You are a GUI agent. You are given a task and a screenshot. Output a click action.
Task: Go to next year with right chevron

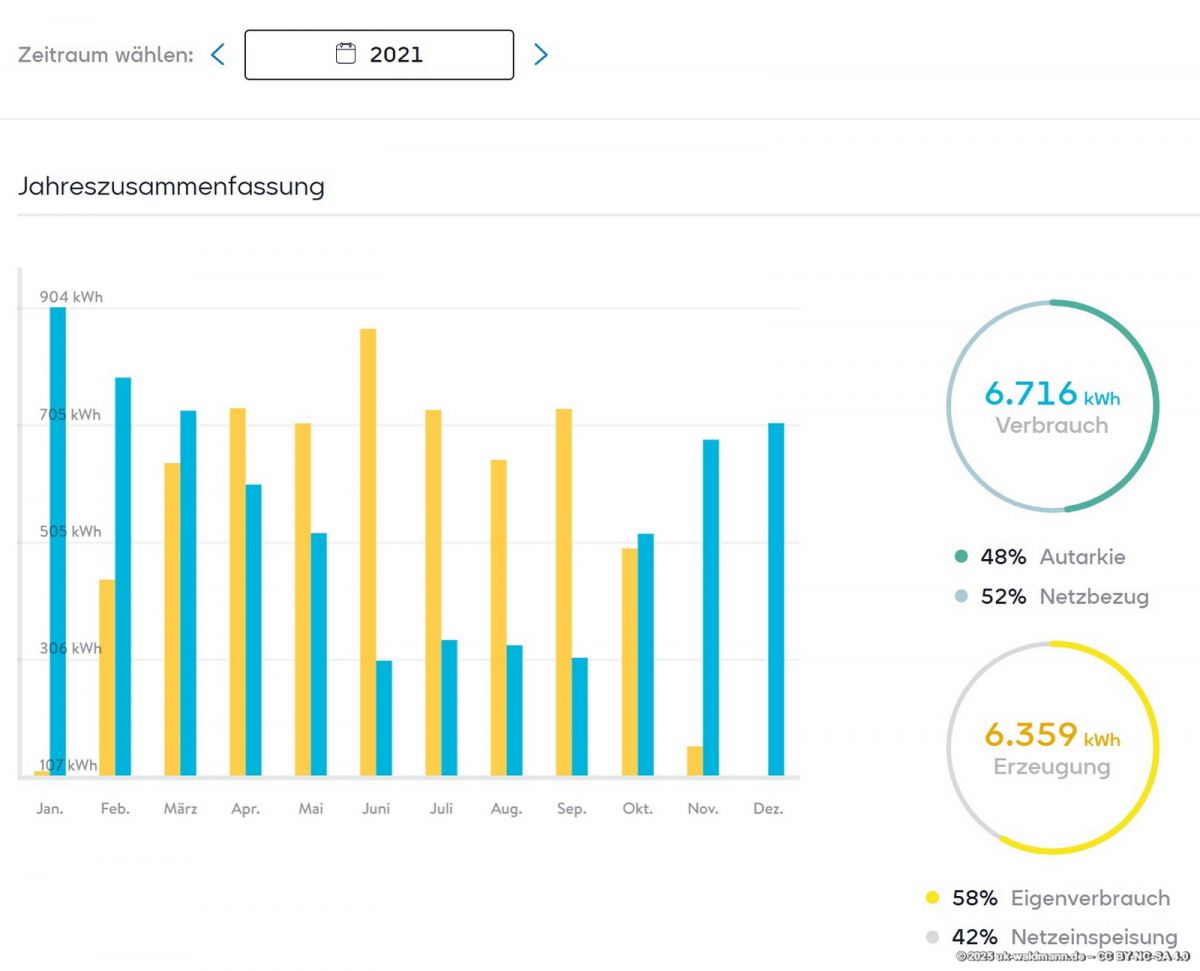click(x=540, y=54)
